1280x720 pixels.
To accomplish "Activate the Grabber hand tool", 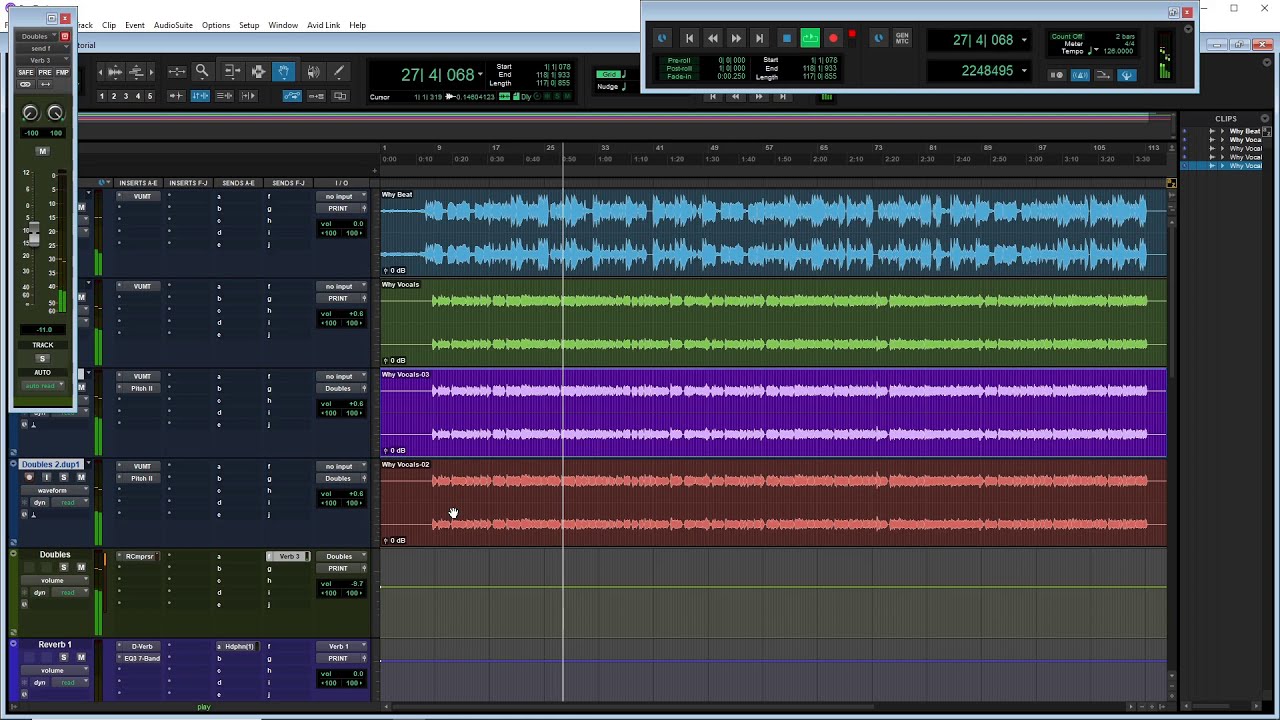I will (284, 71).
